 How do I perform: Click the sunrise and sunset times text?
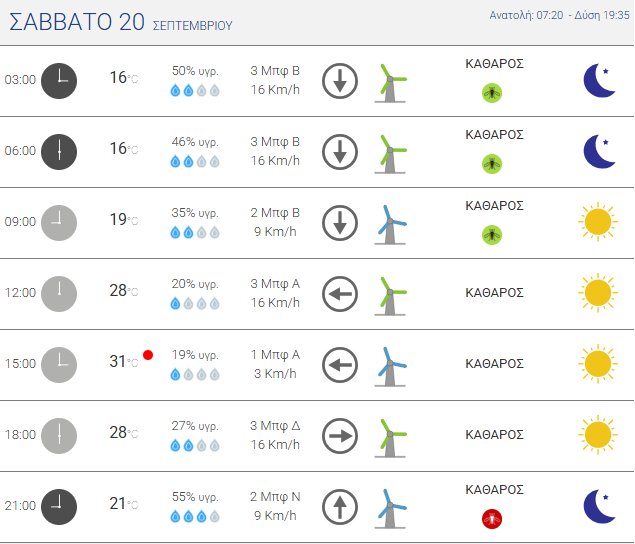(560, 16)
